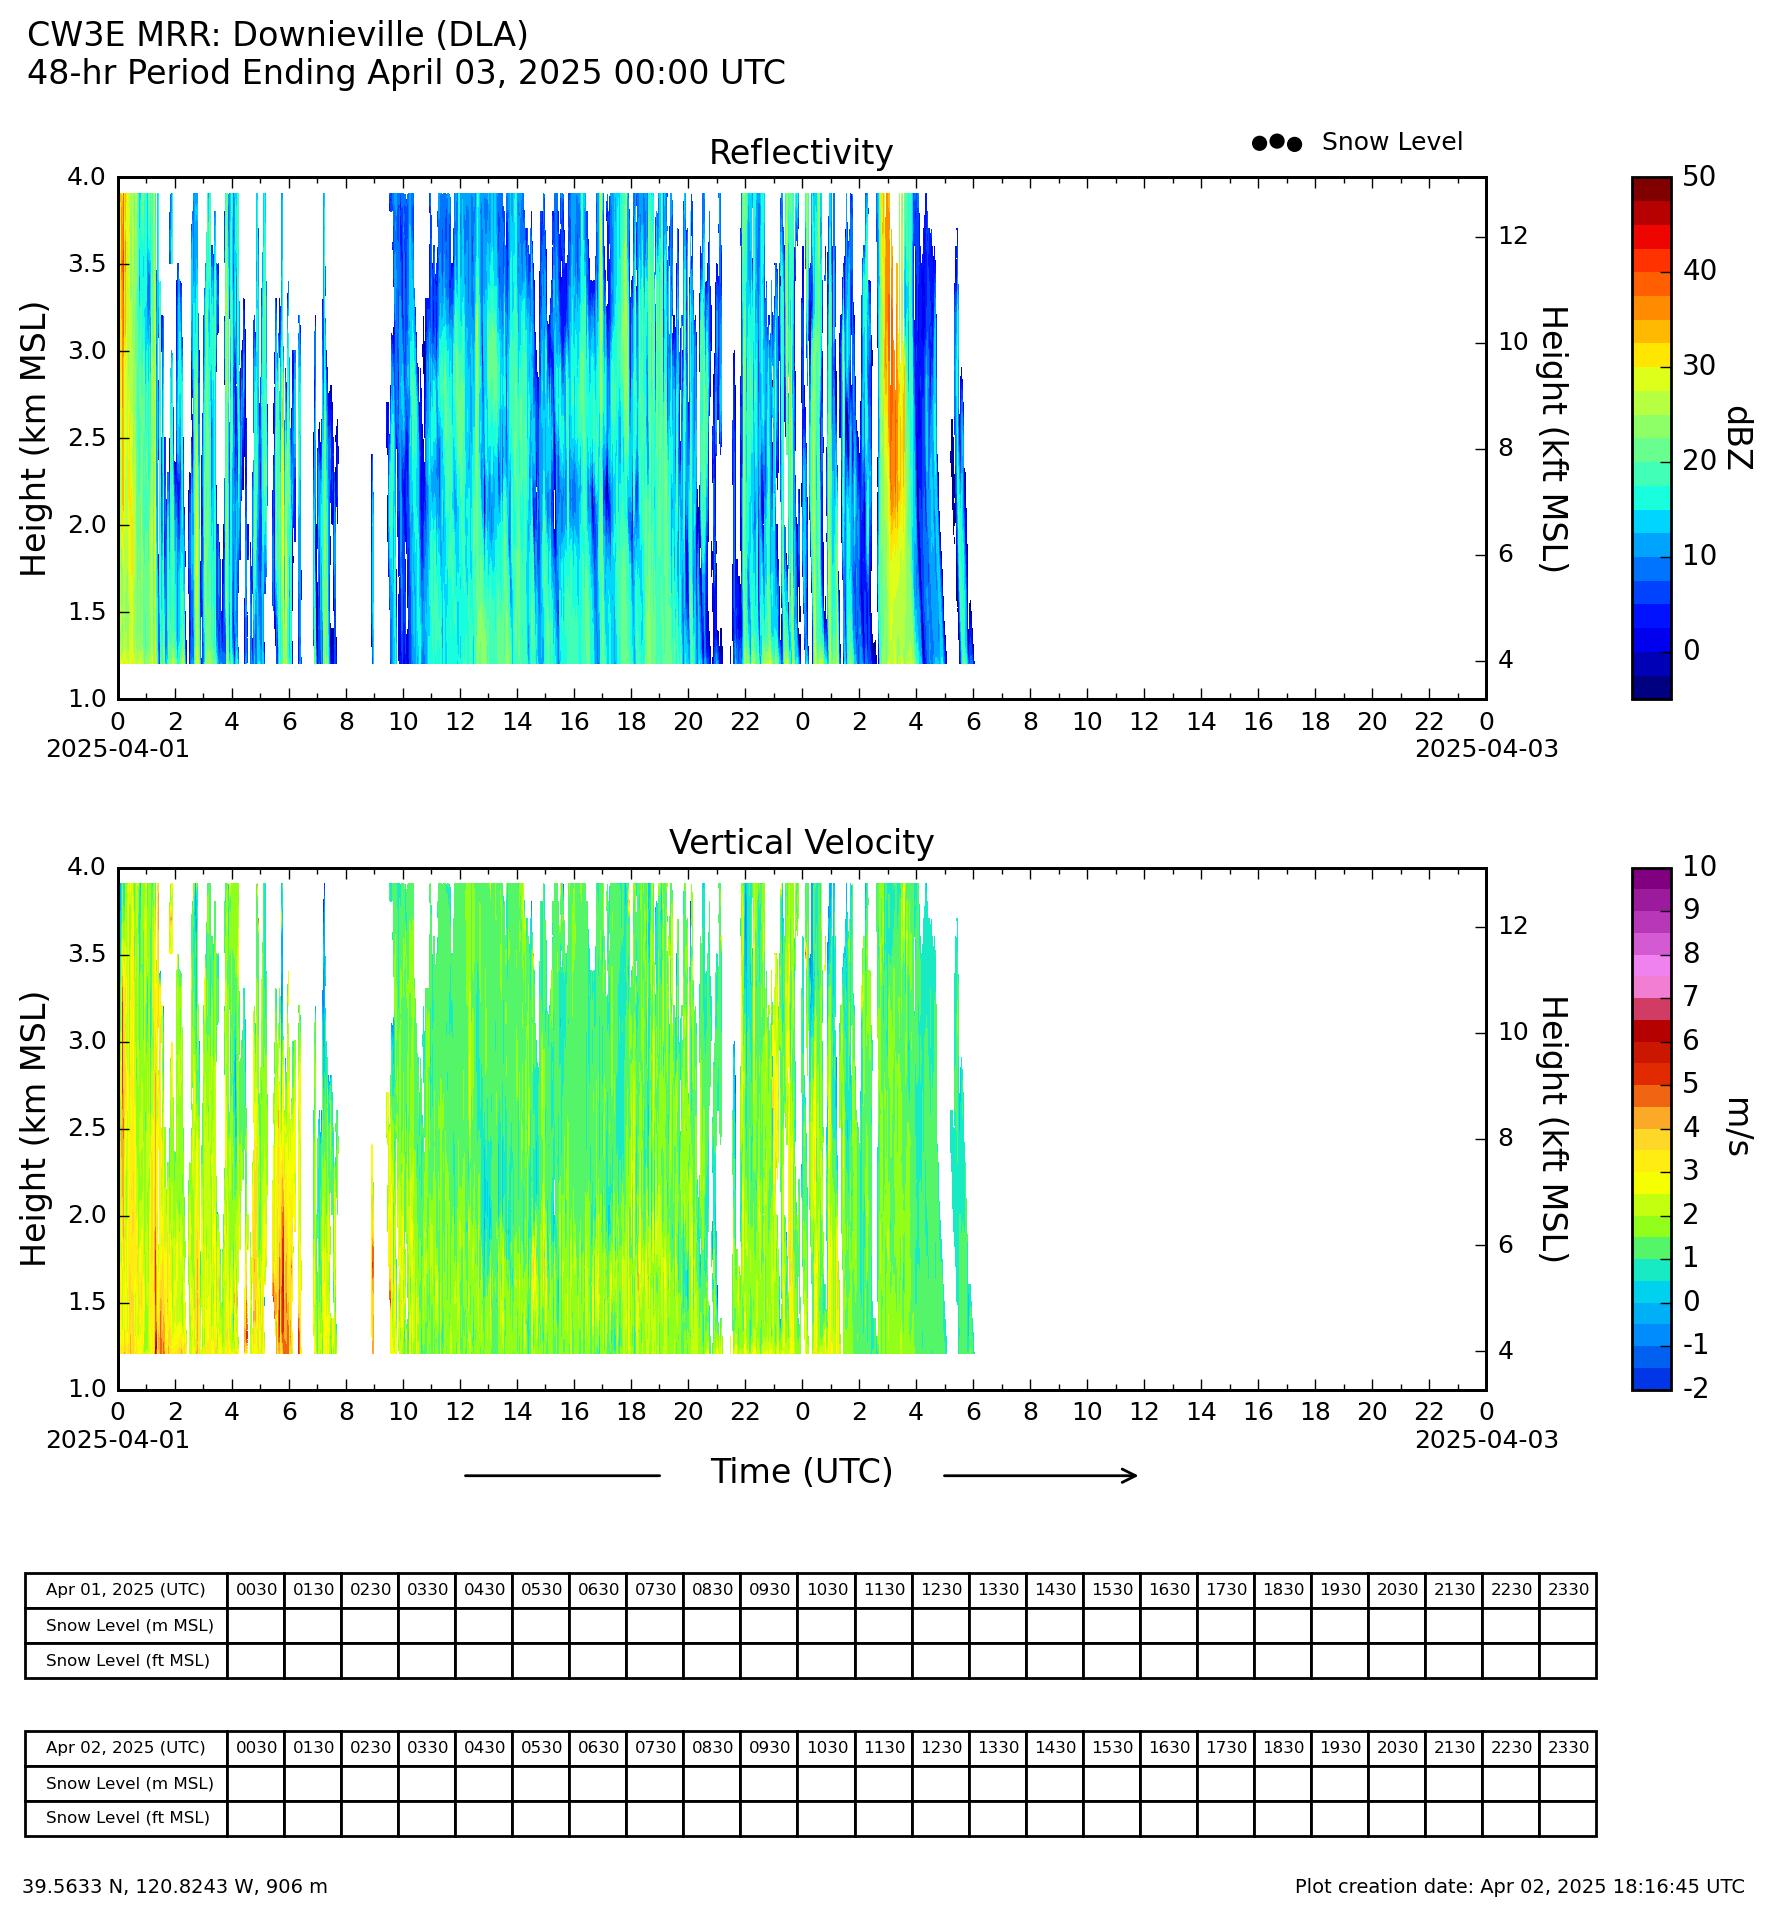This screenshot has width=1770, height=1917.
Task: Click the three black dots snow level legend marker
Action: (x=1277, y=143)
